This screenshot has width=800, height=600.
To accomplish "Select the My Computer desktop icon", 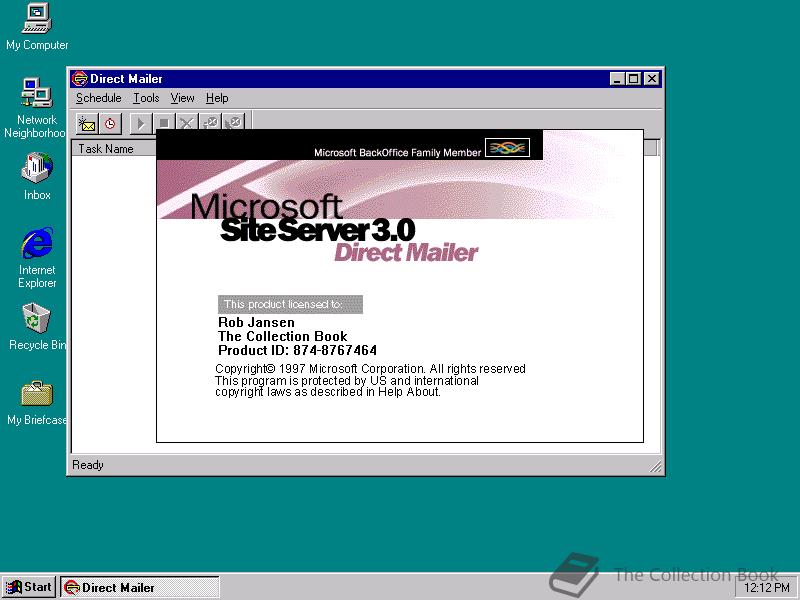I will (x=37, y=27).
